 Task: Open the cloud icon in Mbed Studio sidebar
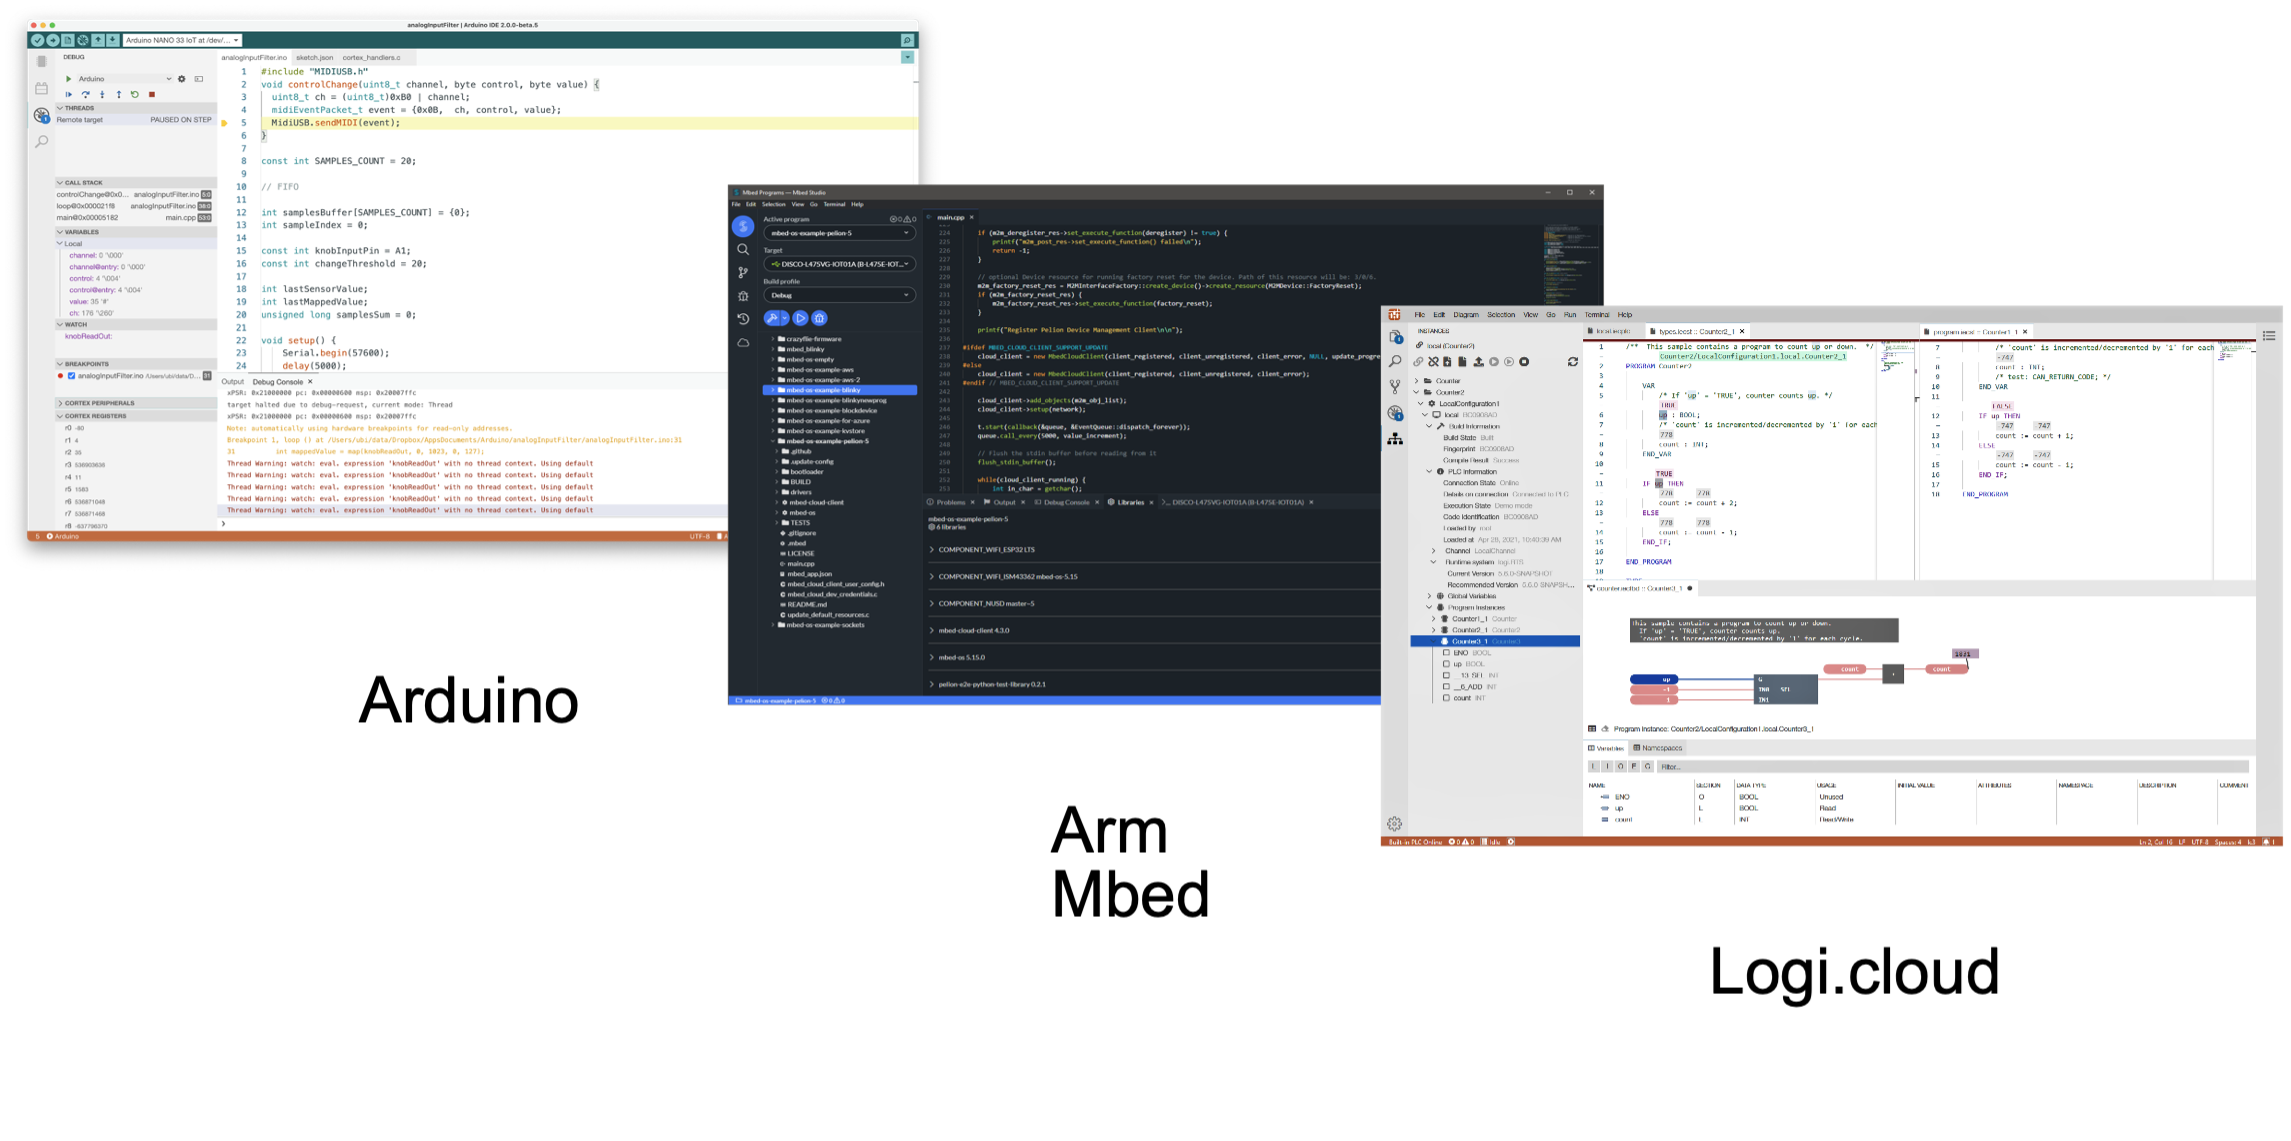pos(743,343)
